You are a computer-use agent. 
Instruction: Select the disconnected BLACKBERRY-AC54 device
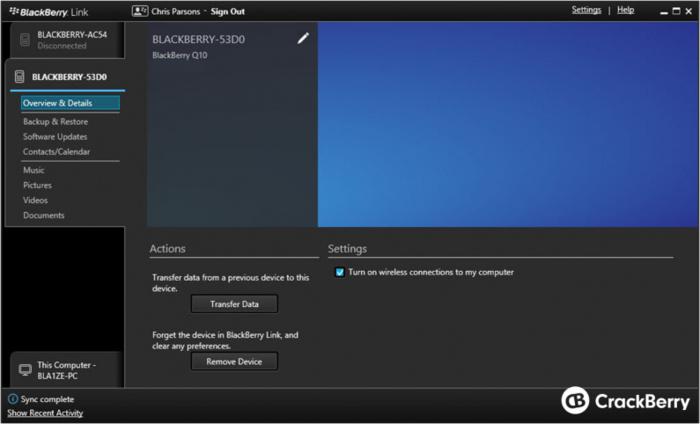66,40
